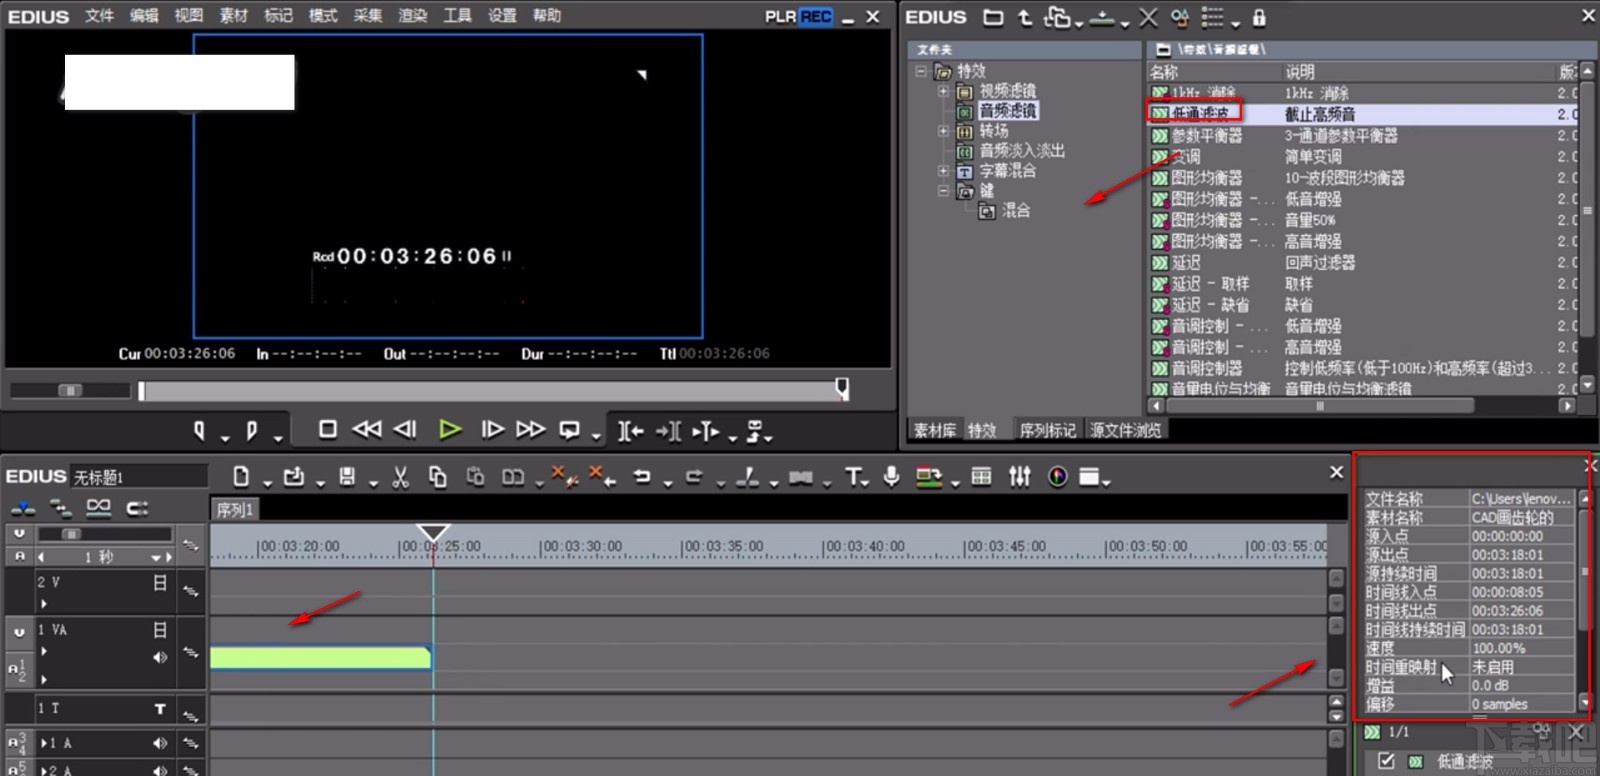Click the microphone Voice Over icon
1600x776 pixels.
891,477
